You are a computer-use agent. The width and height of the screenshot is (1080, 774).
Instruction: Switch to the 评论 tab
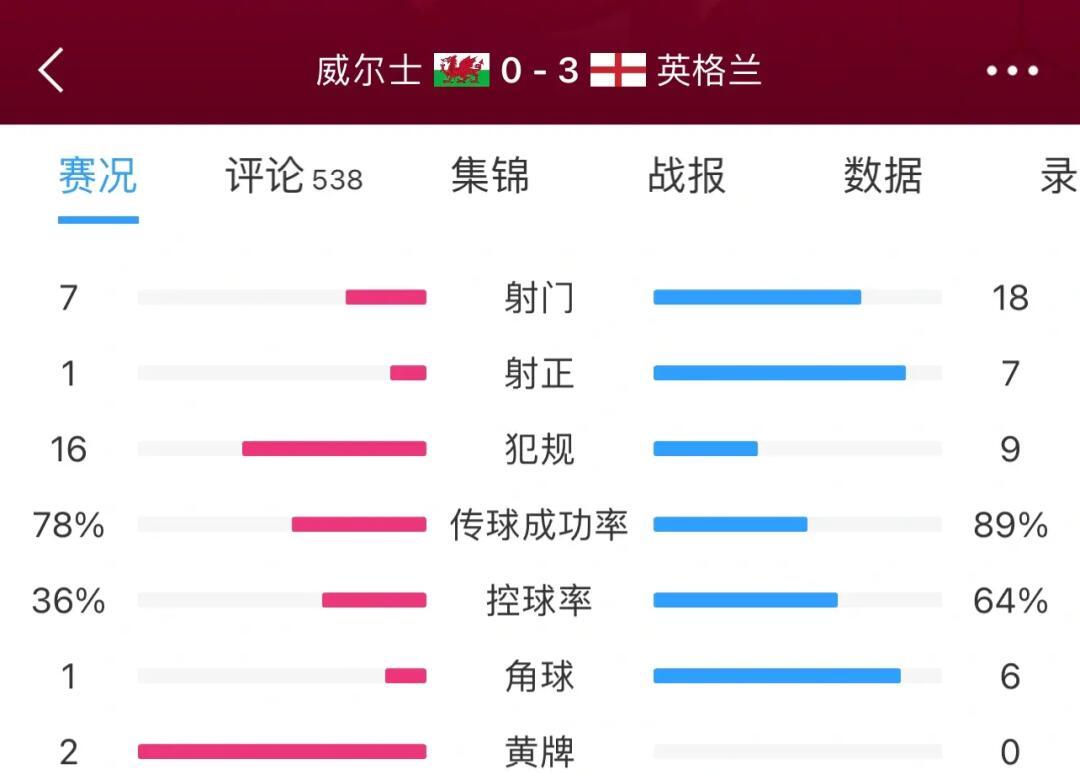coord(294,176)
